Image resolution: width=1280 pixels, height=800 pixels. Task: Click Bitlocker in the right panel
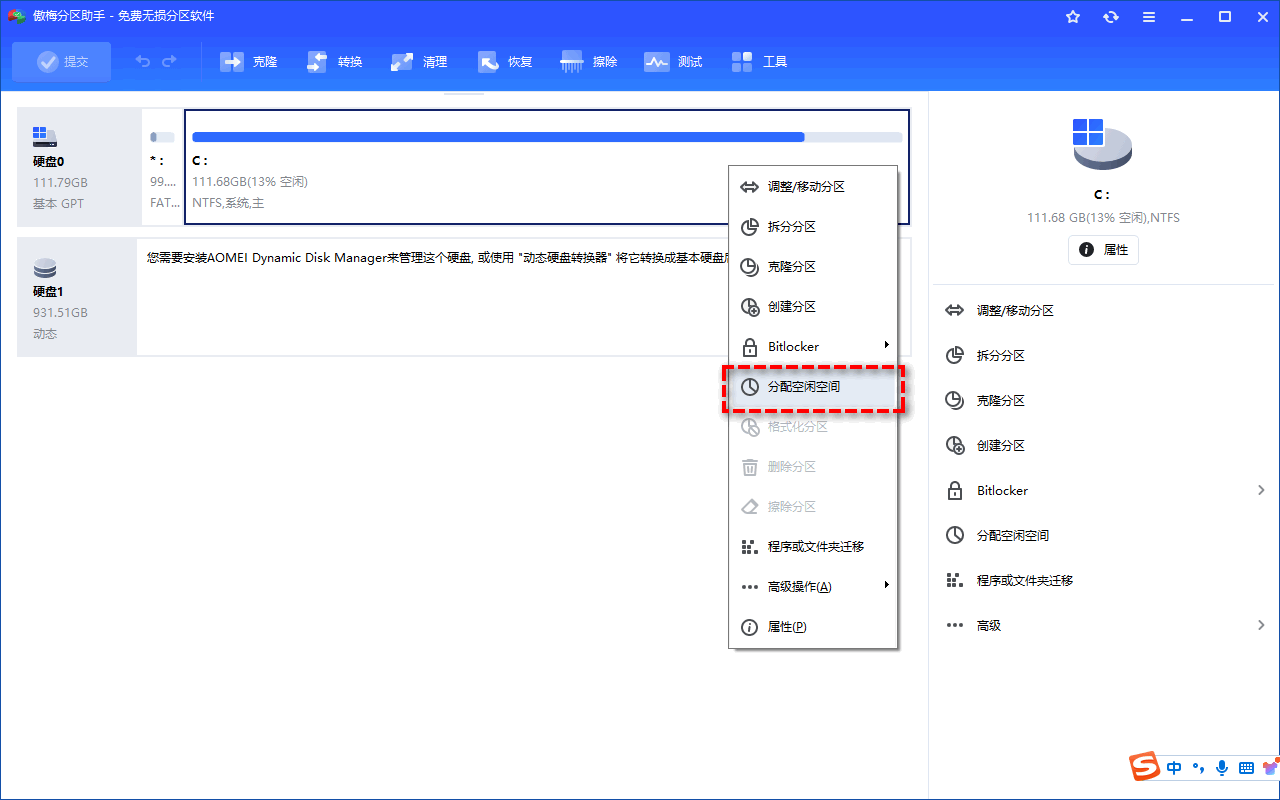1002,491
